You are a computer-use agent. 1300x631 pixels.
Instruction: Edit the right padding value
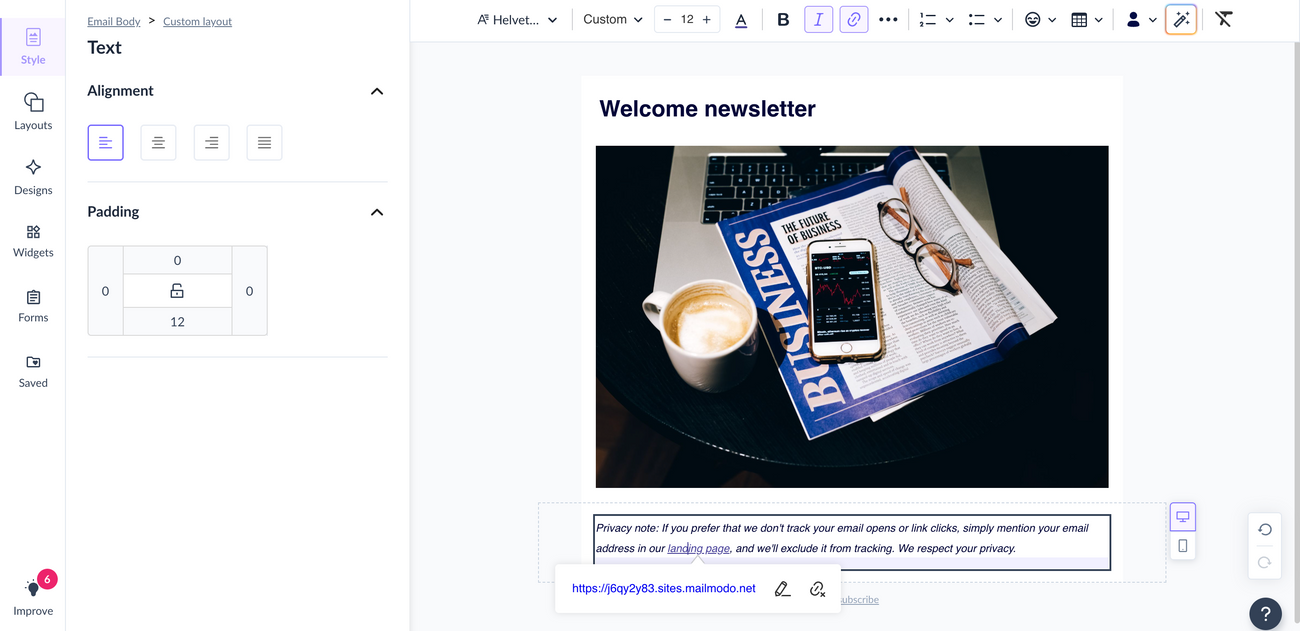point(249,291)
